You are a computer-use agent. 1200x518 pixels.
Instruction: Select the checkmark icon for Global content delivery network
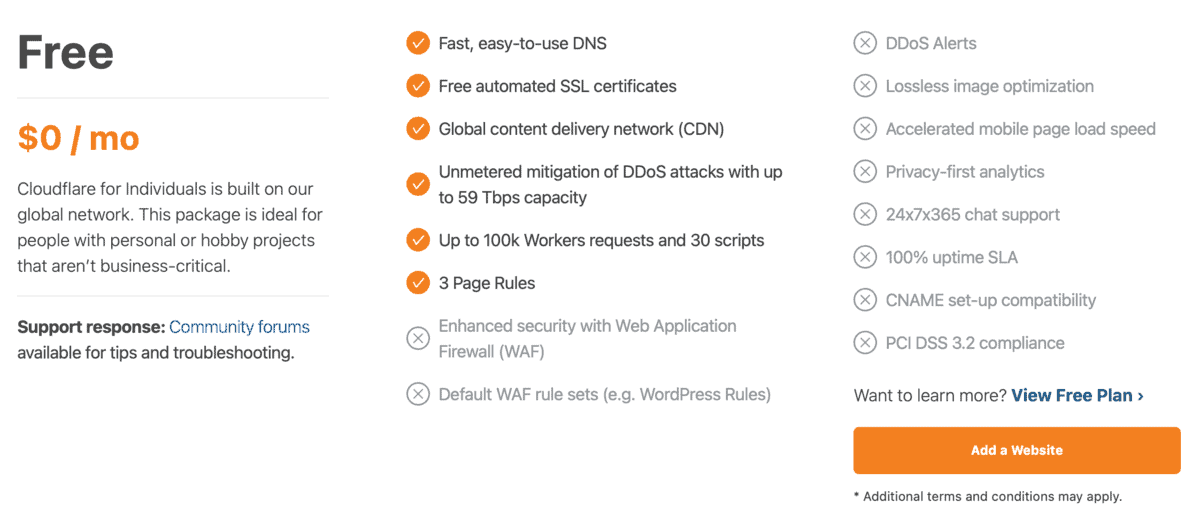point(418,129)
